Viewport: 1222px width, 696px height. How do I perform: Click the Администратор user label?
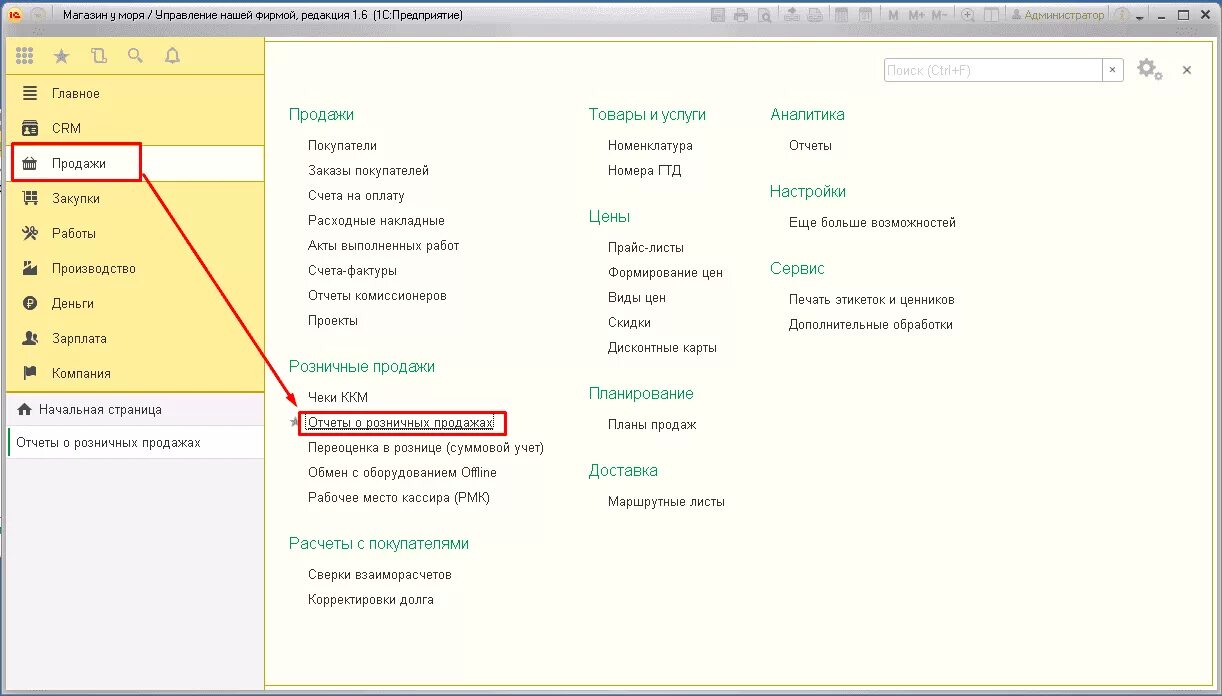[x=1058, y=15]
